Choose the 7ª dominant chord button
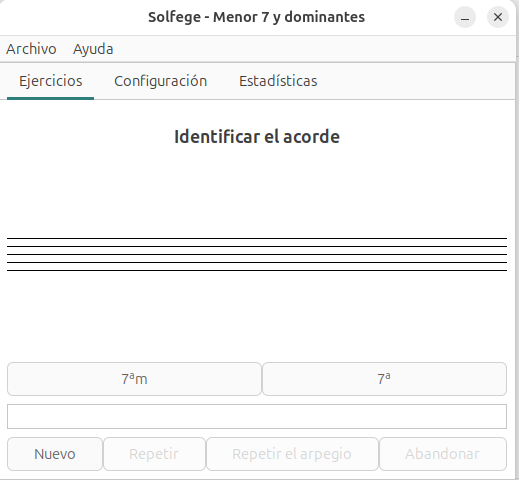Screen dimensions: 519x480 384,379
